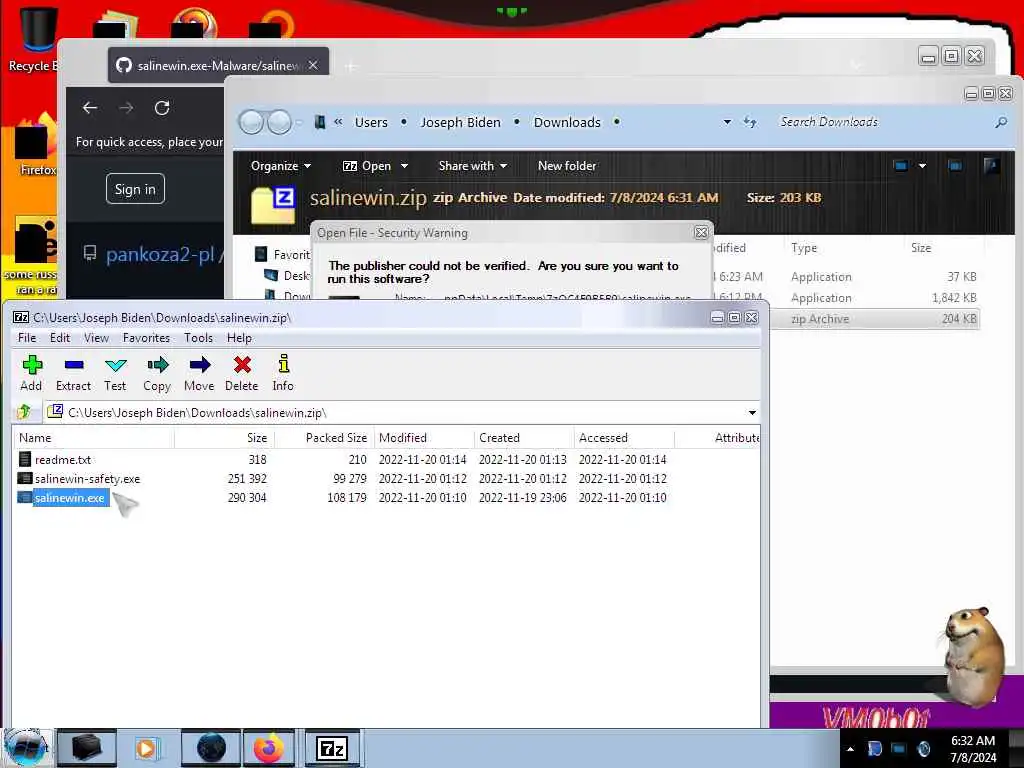The width and height of the screenshot is (1024, 768).
Task: Sort by the Modified column in 7-Zip
Action: tap(424, 438)
